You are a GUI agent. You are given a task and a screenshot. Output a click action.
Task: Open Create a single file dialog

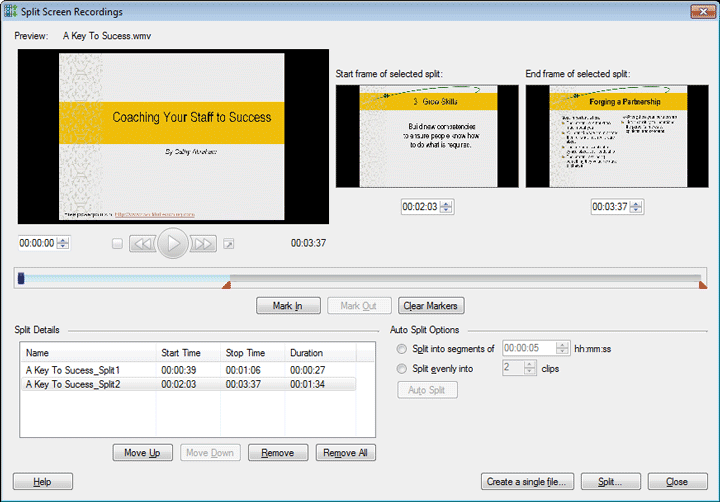[x=527, y=482]
